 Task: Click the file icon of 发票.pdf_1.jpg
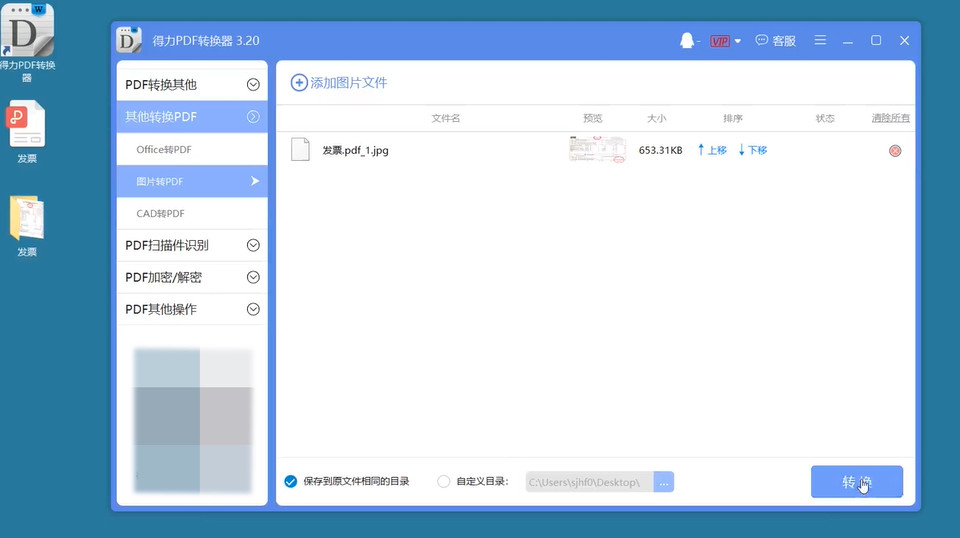click(300, 150)
